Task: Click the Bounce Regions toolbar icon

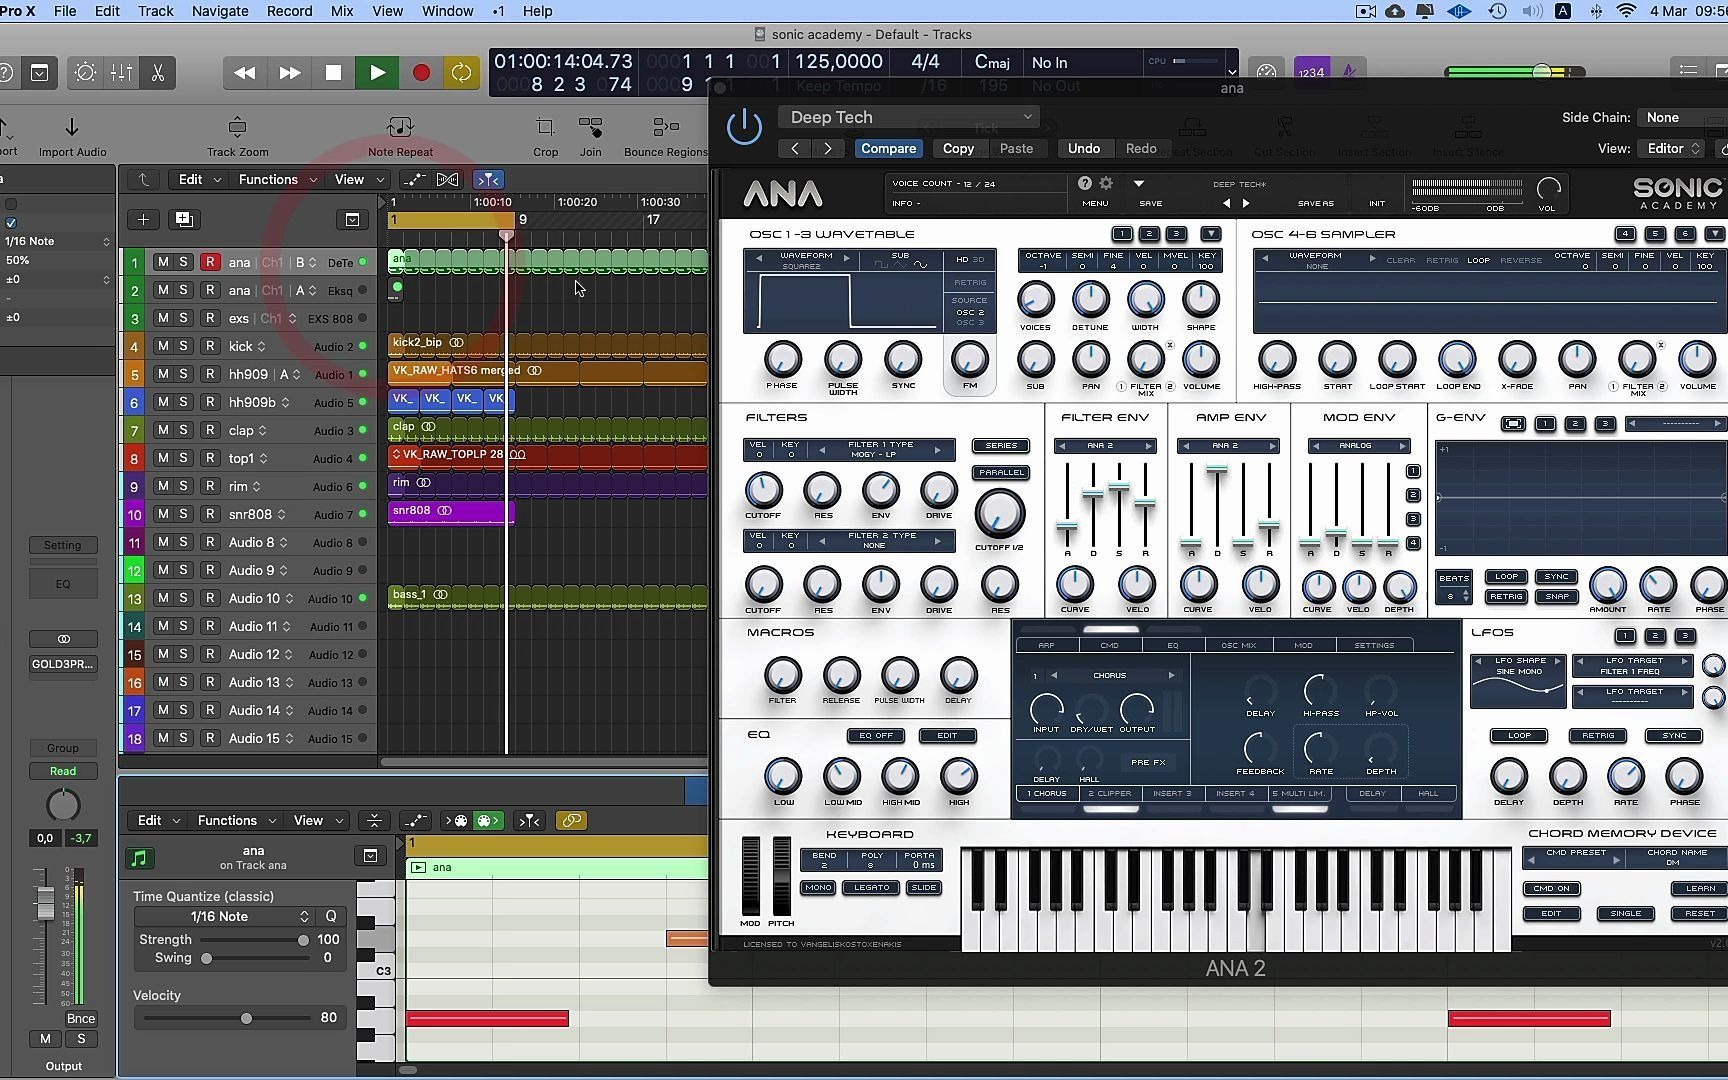Action: pos(665,136)
